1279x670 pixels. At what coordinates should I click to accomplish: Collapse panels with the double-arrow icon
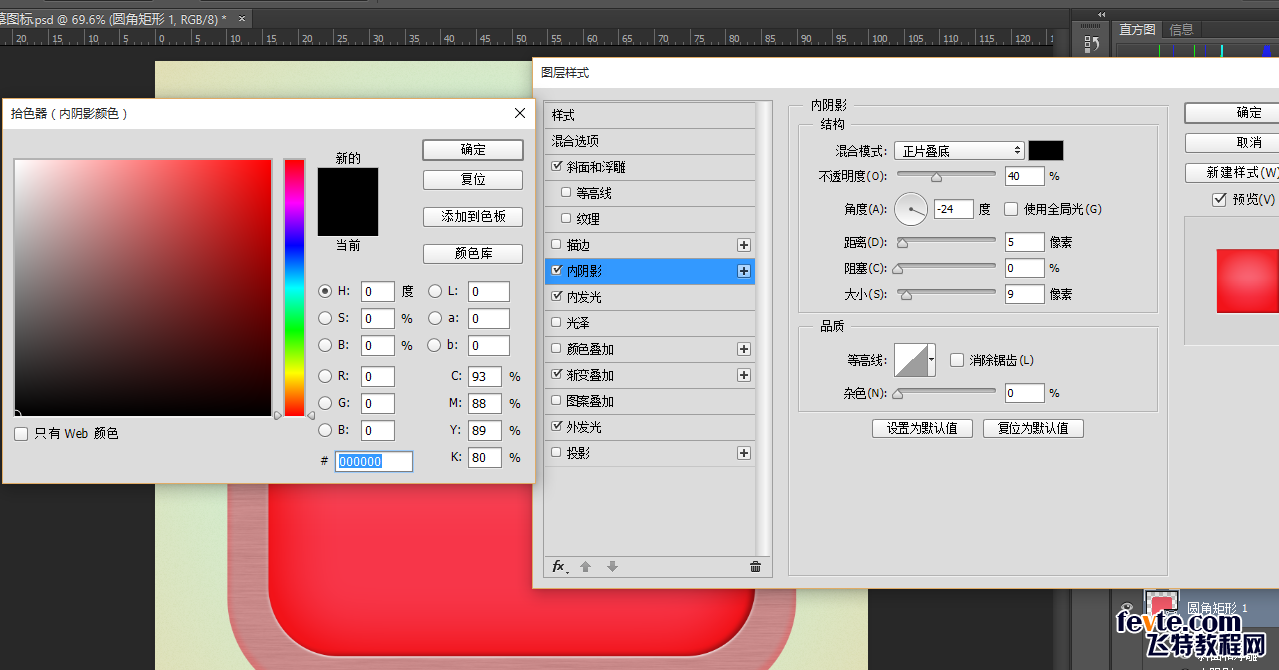[1102, 15]
